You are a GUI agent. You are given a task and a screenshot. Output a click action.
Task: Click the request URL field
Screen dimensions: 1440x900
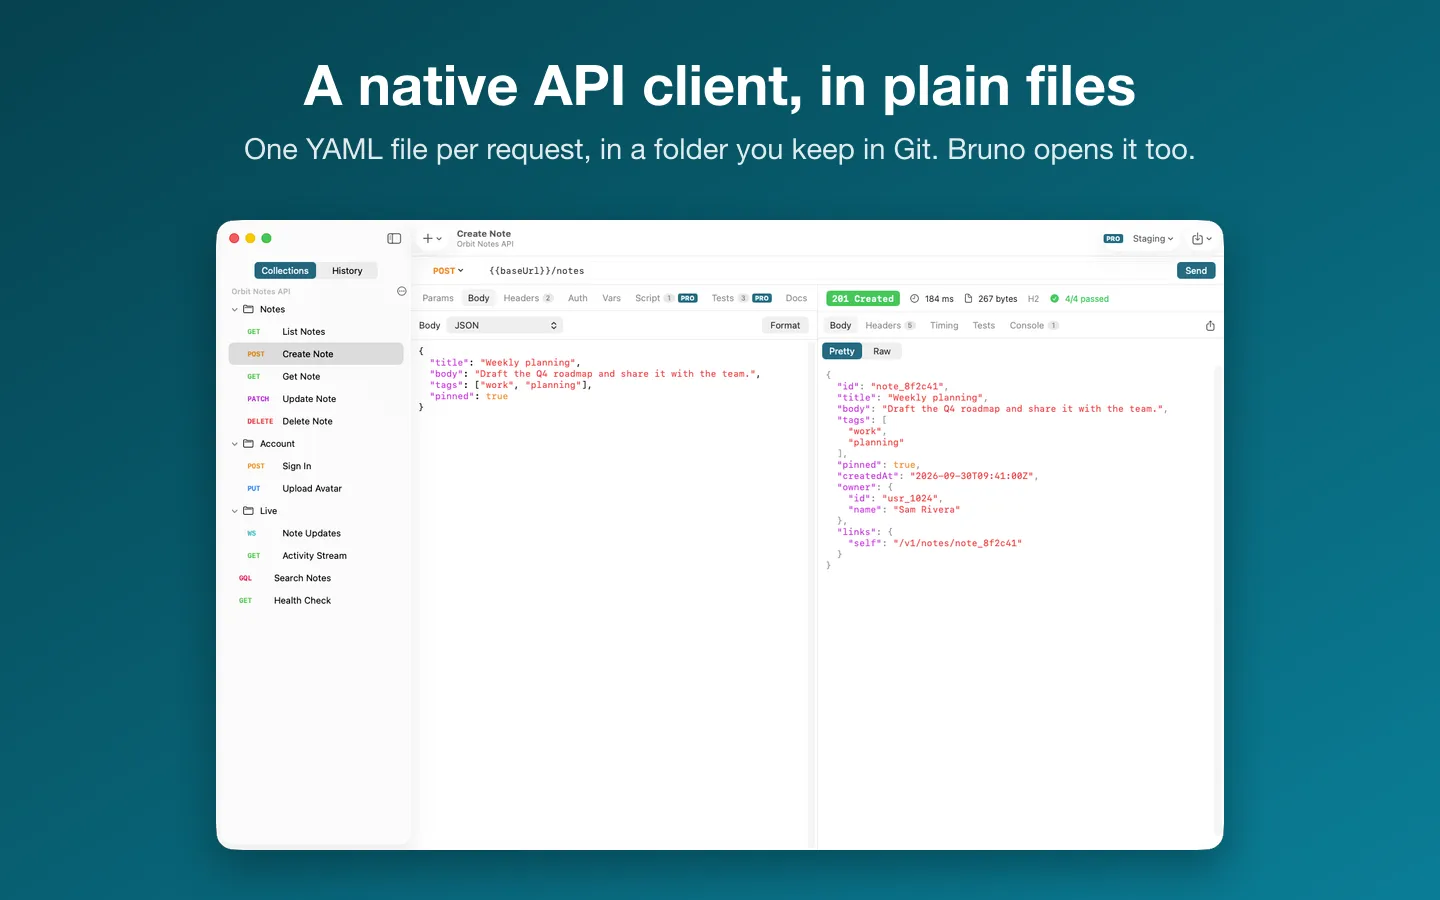pyautogui.click(x=820, y=271)
